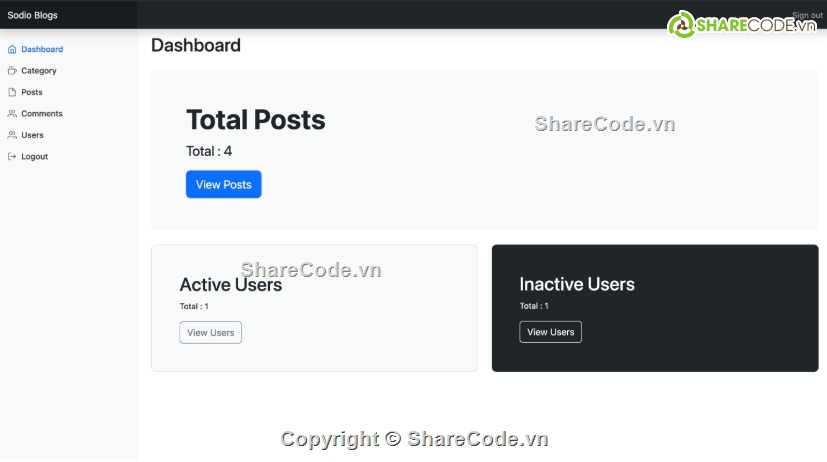827x462 pixels.
Task: Click the Sodio Blogs brand link
Action: [33, 15]
